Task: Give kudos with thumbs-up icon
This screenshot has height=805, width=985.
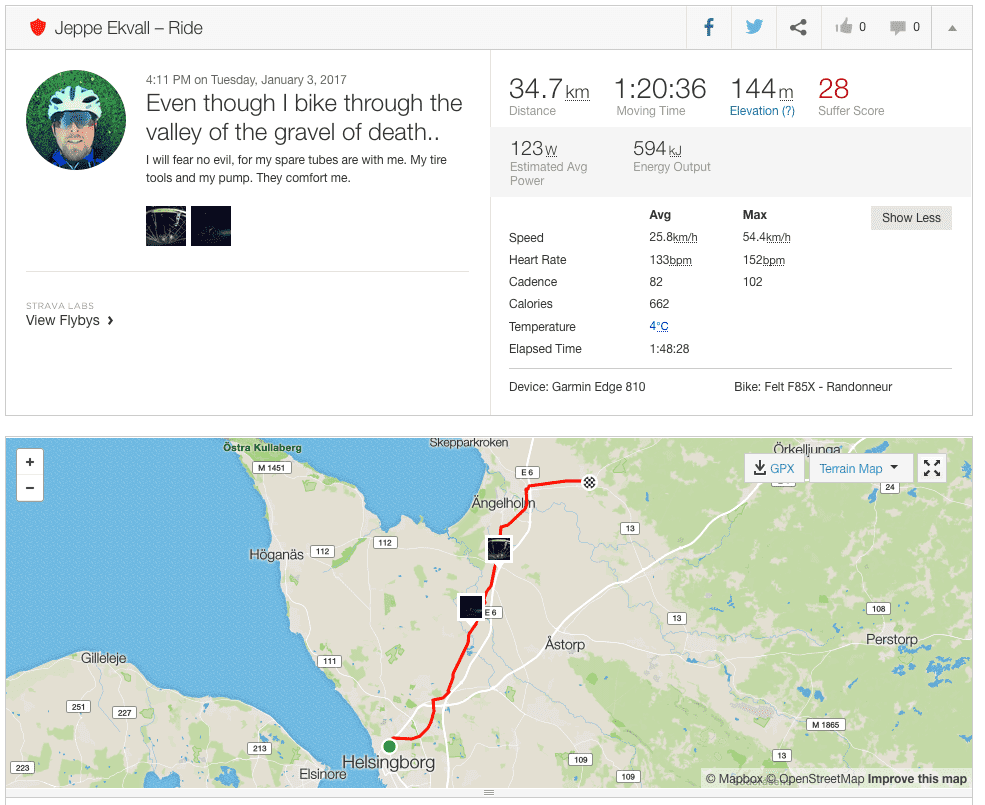Action: pos(844,27)
